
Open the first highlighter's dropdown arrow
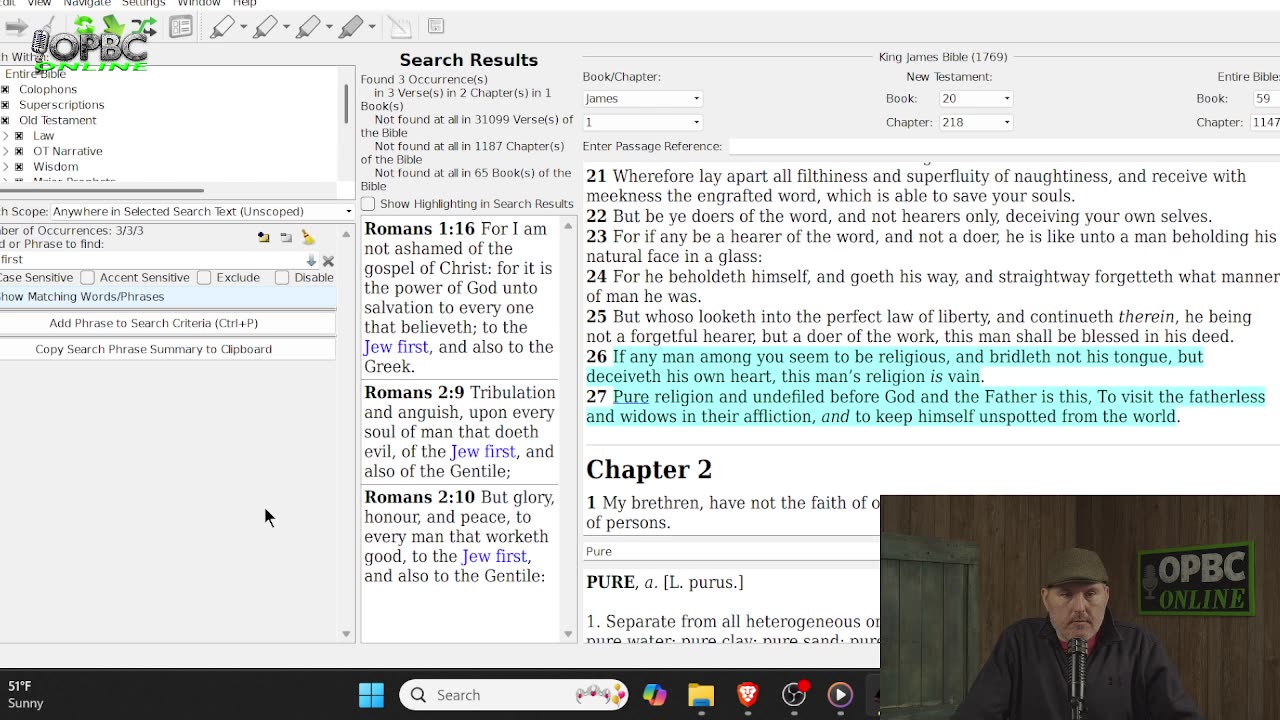click(243, 27)
